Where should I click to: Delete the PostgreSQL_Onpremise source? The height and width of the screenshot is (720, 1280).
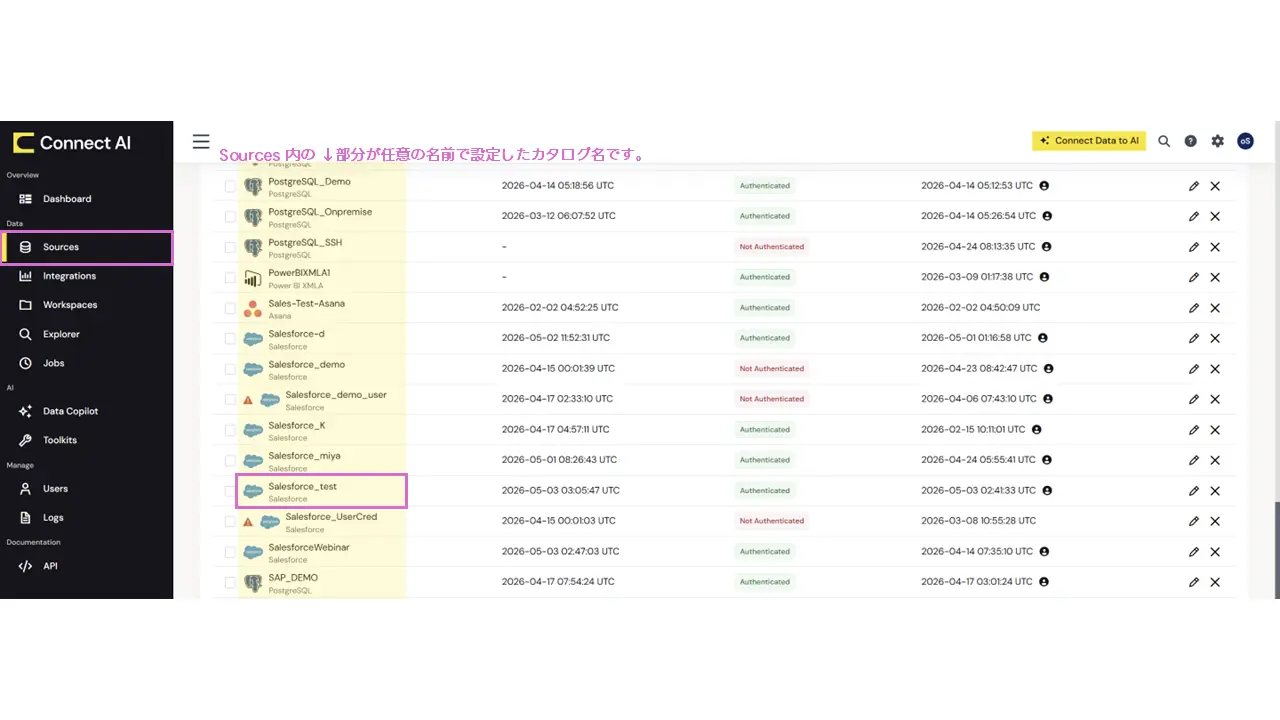click(1215, 216)
